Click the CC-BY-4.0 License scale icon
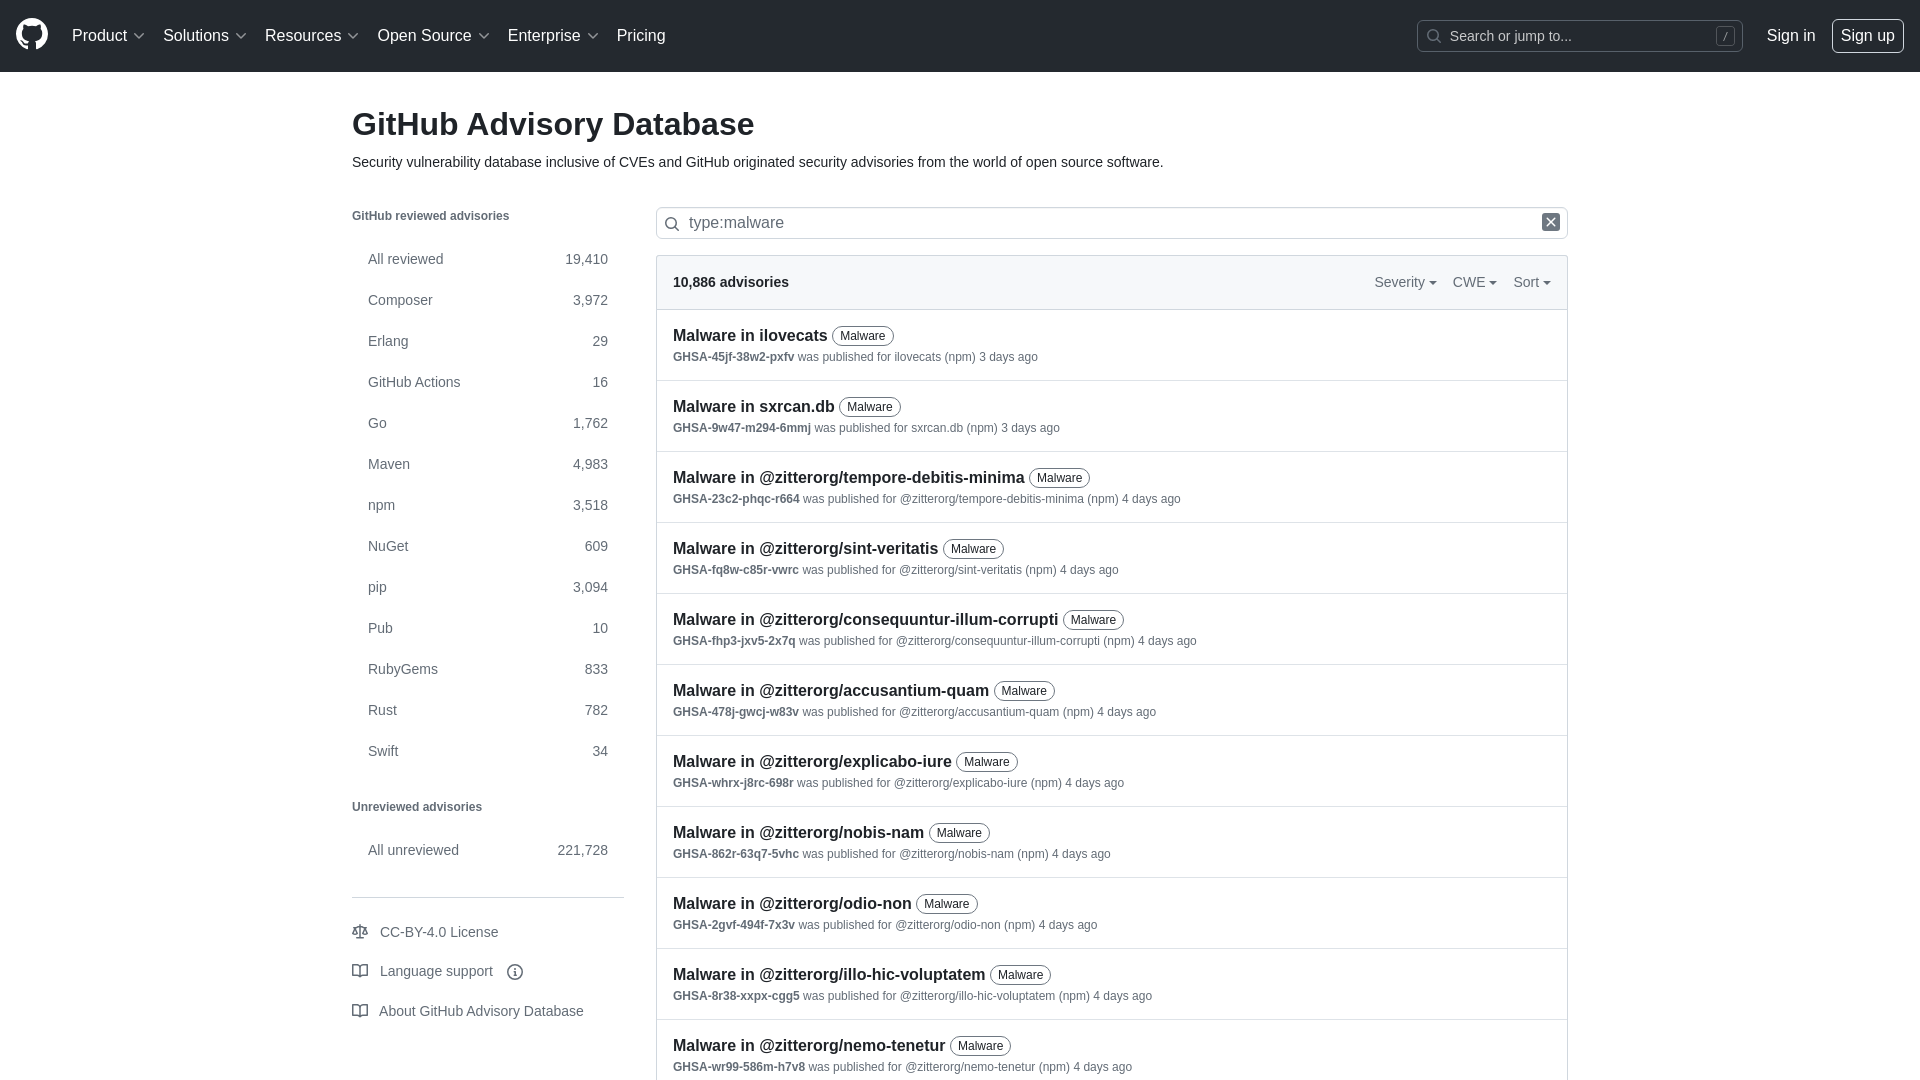This screenshot has height=1080, width=1920. click(x=360, y=932)
